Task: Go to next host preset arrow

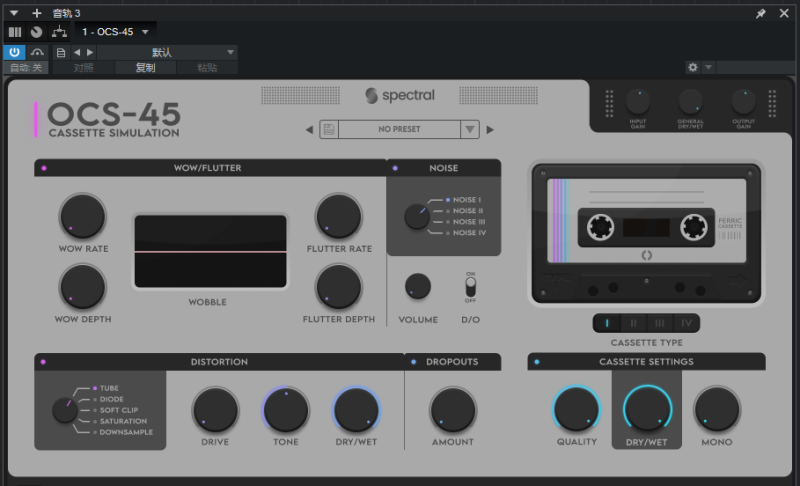Action: click(x=90, y=52)
